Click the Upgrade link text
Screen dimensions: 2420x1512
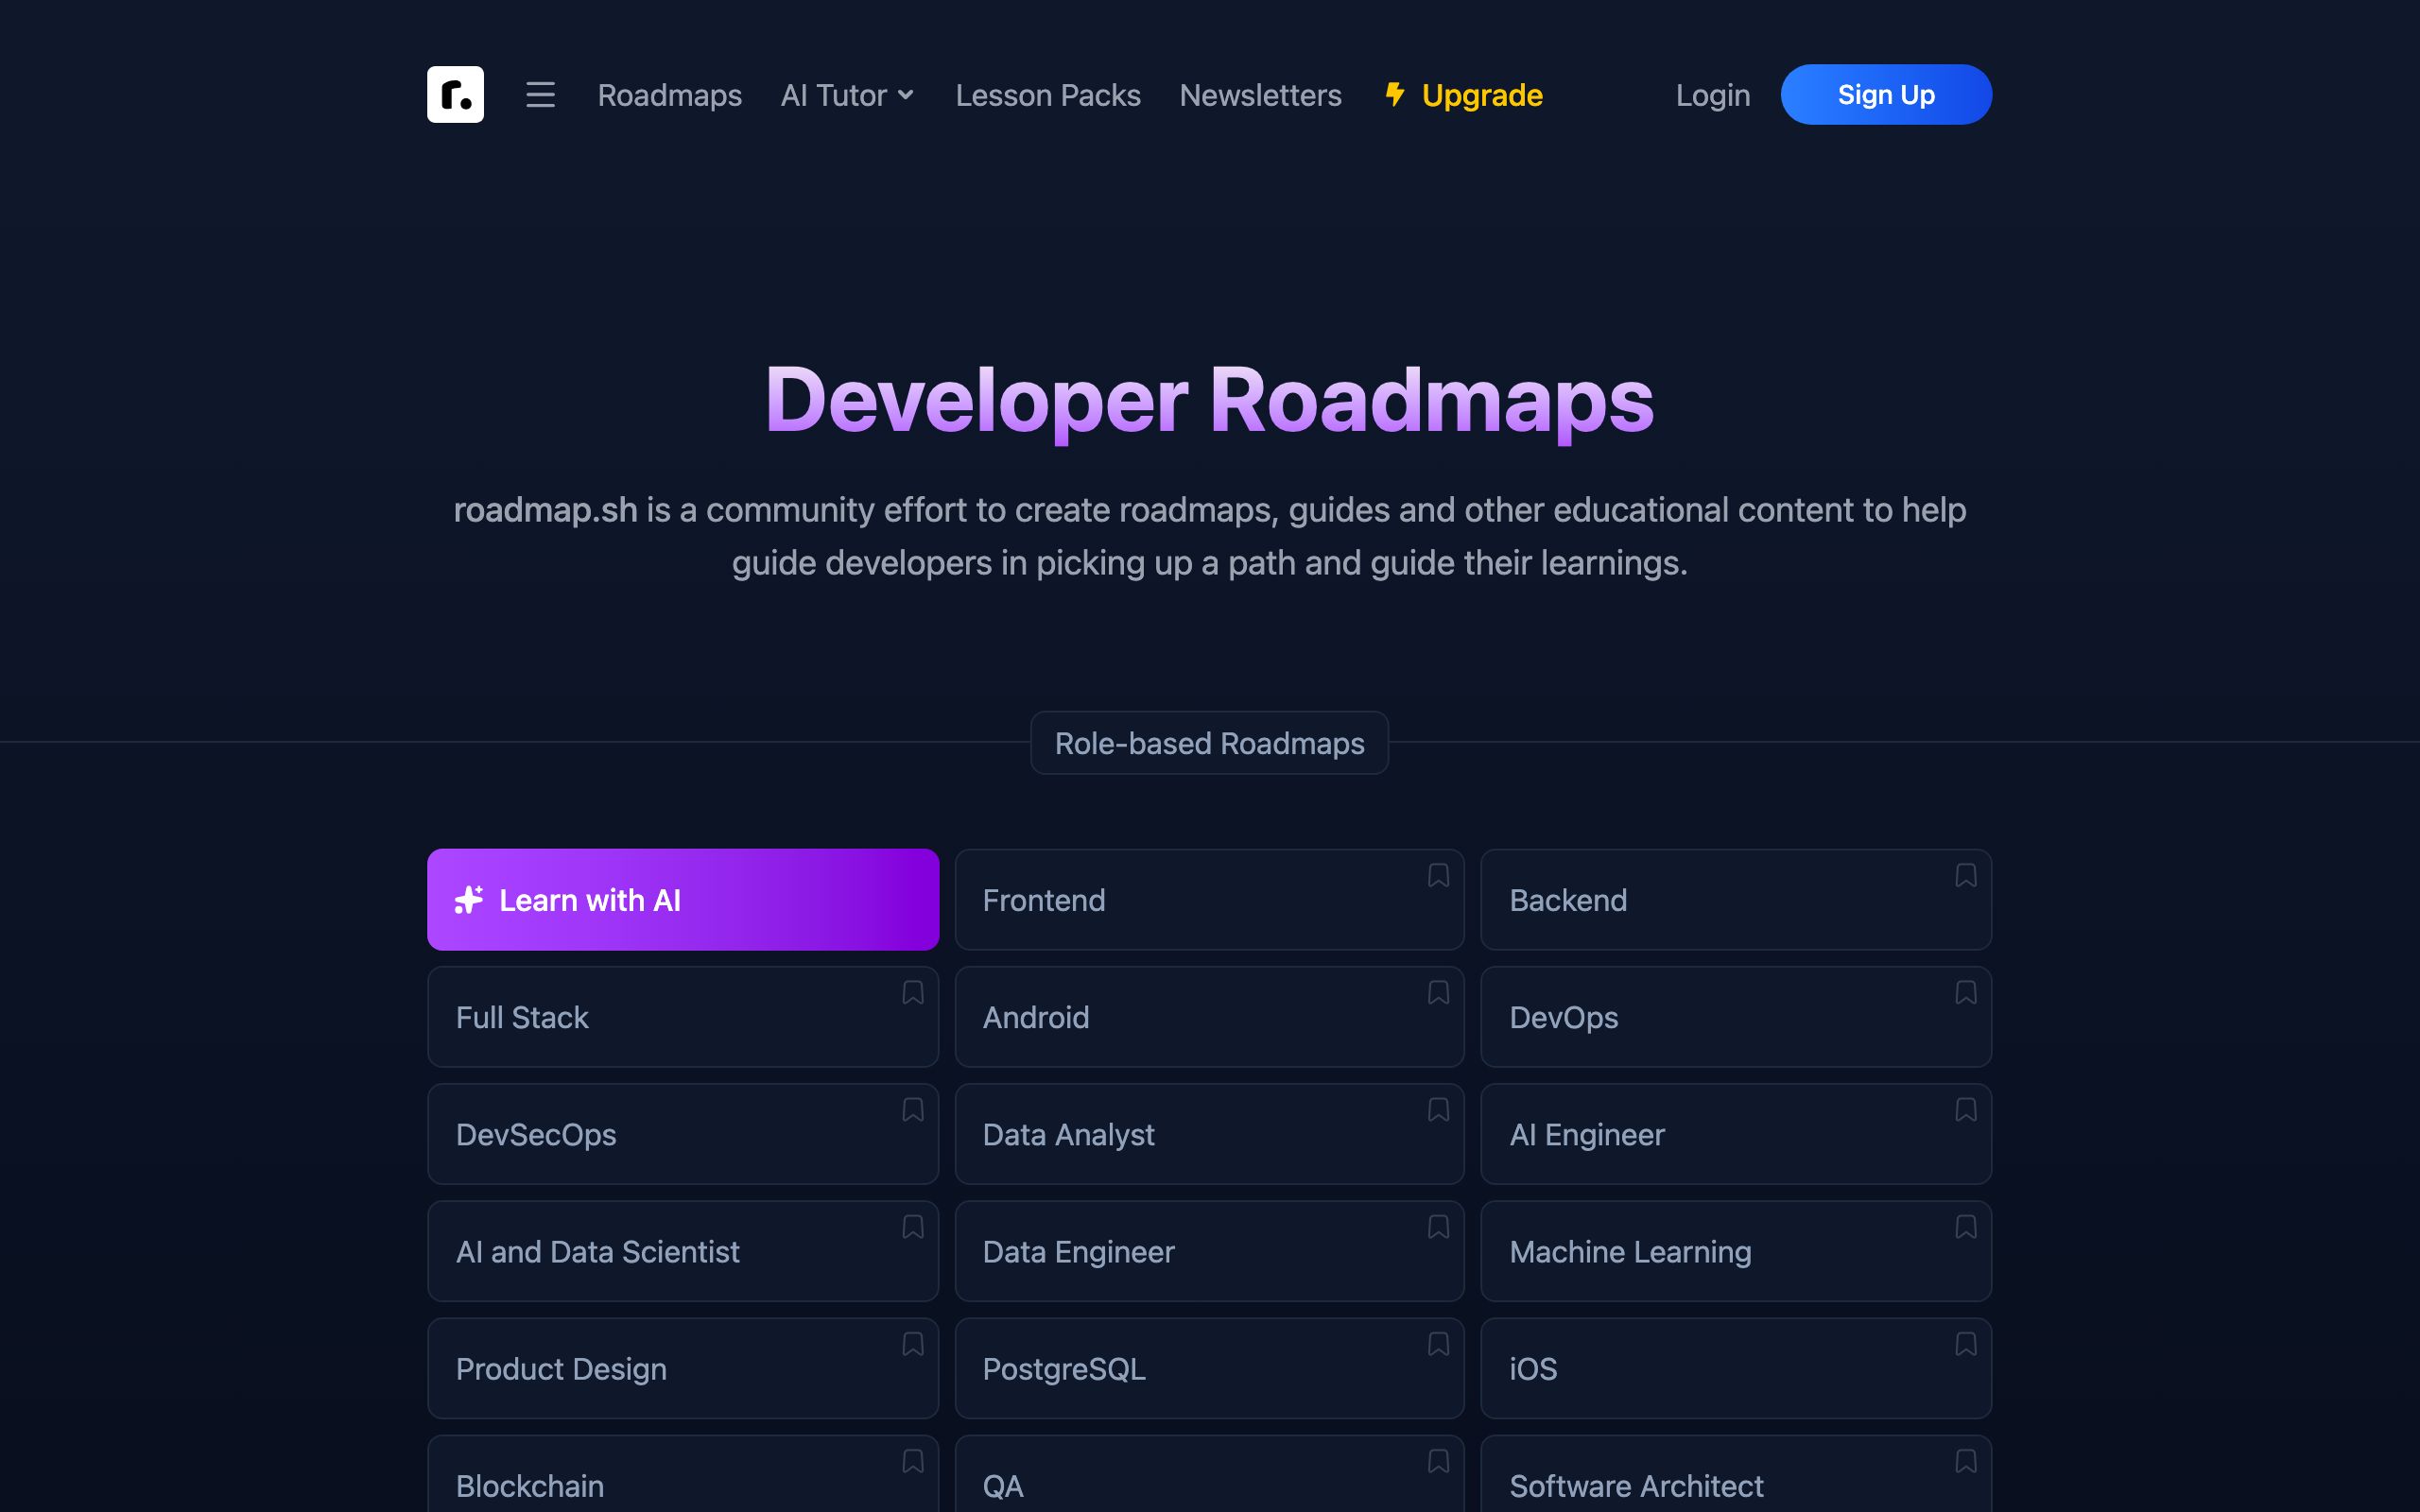coord(1482,95)
